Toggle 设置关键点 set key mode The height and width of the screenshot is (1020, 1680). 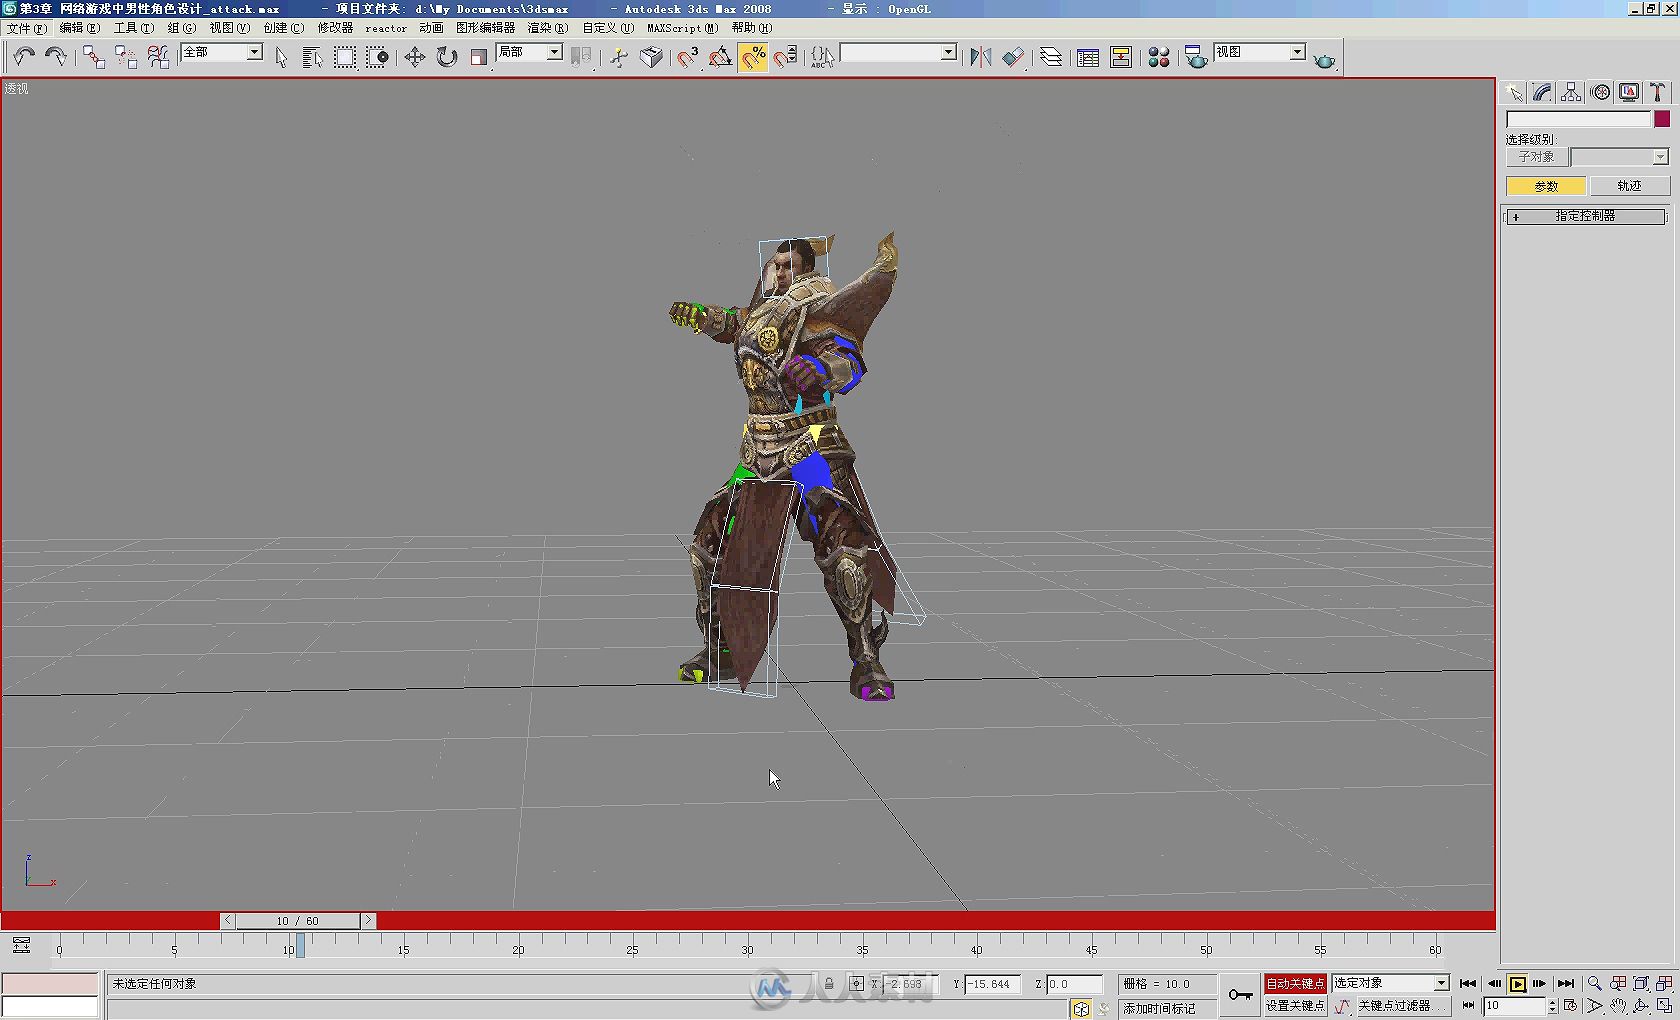pyautogui.click(x=1295, y=1006)
